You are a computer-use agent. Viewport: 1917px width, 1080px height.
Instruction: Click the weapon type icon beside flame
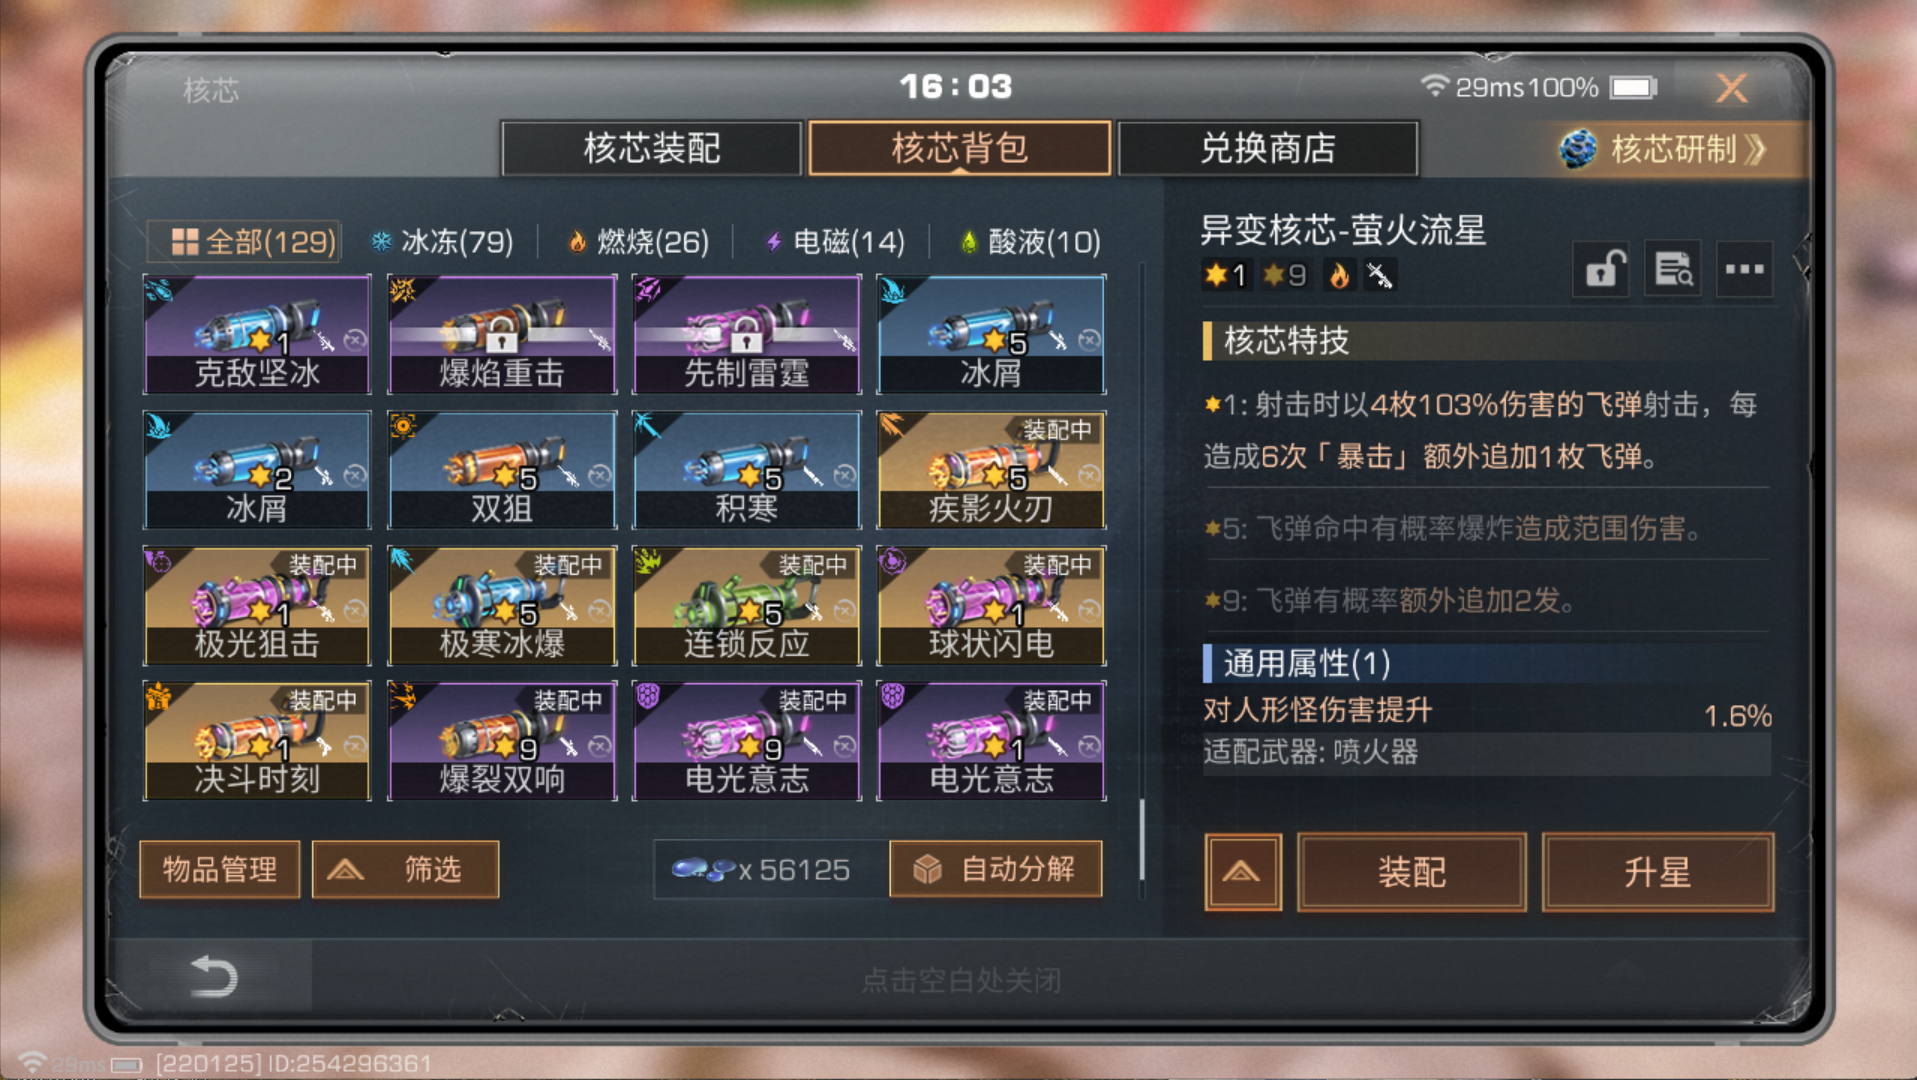(1380, 275)
